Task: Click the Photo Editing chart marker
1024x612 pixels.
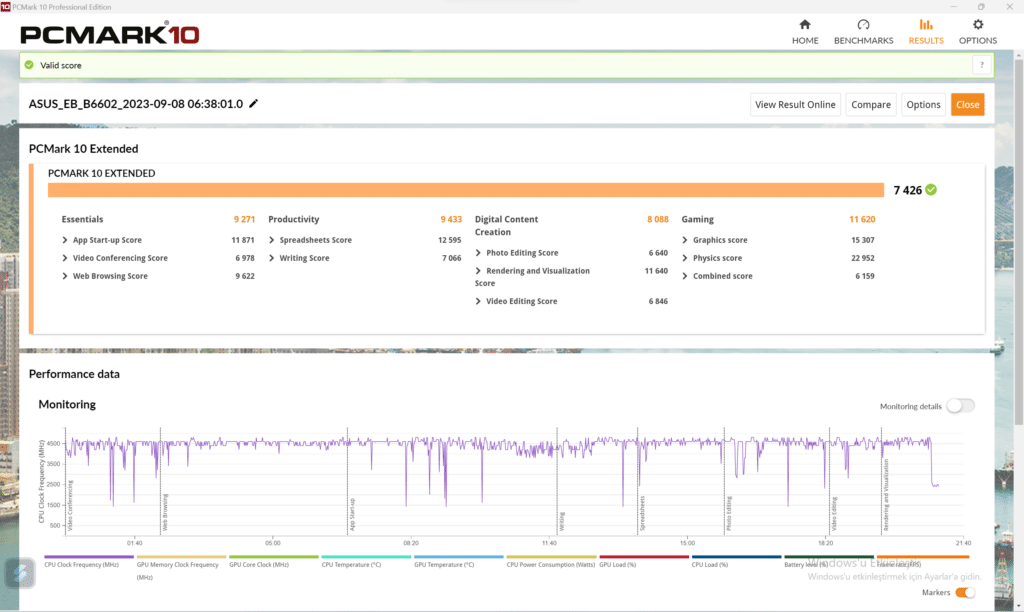Action: click(729, 513)
